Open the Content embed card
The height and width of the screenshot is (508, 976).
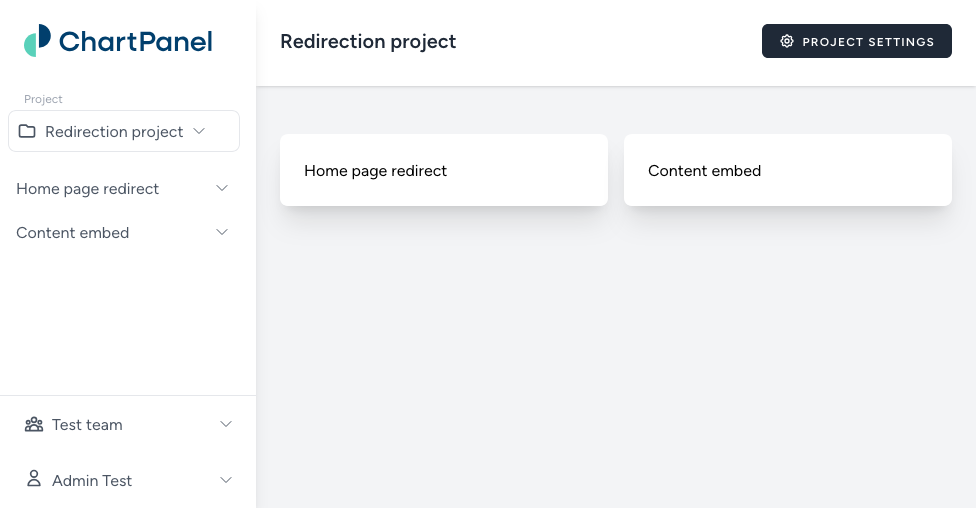tap(788, 171)
